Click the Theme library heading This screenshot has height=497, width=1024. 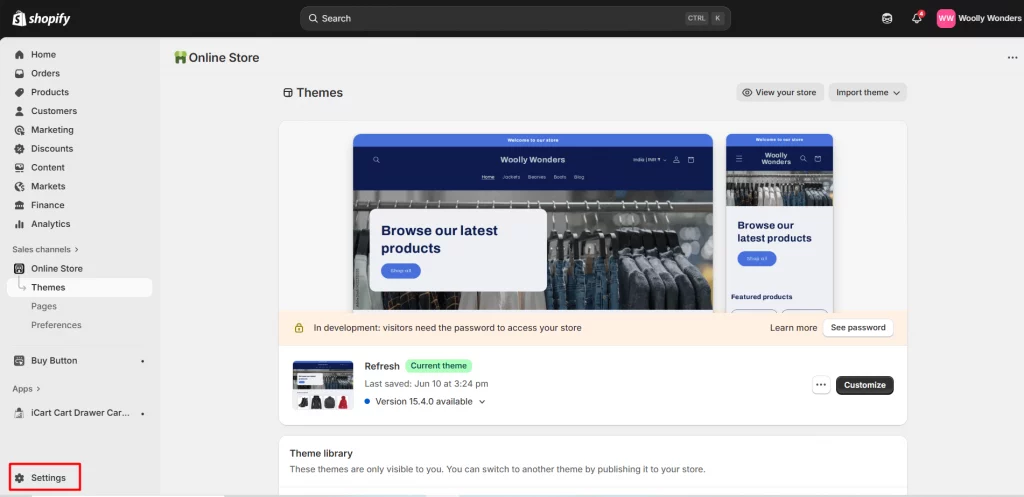click(321, 453)
